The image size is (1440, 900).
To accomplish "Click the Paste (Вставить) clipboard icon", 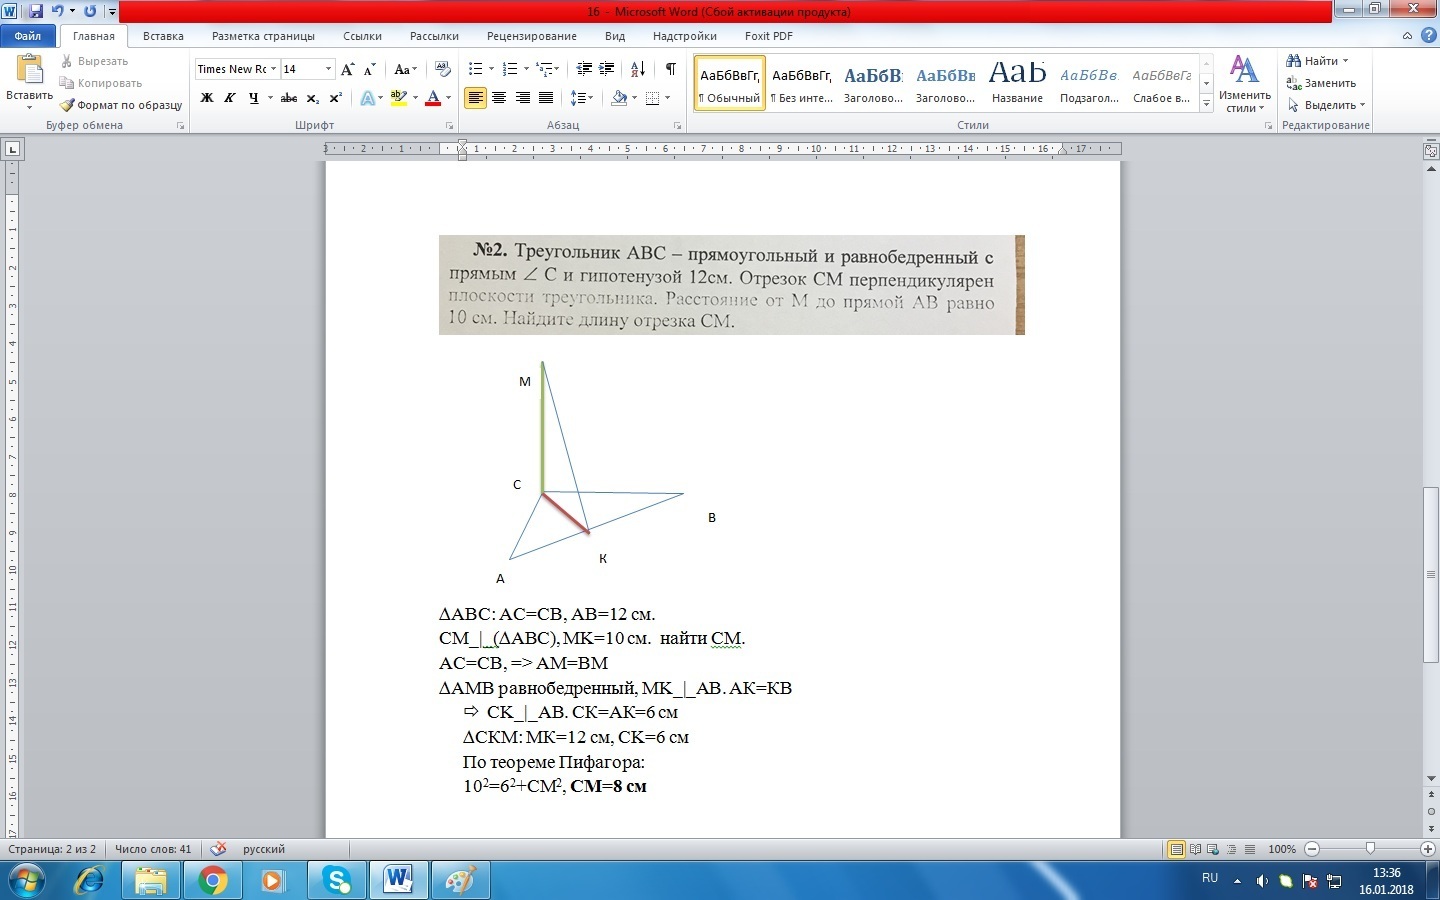I will point(29,70).
